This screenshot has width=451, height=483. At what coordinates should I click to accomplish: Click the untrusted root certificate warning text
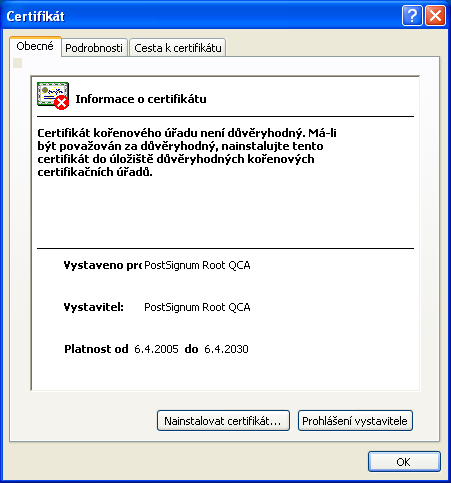(187, 152)
